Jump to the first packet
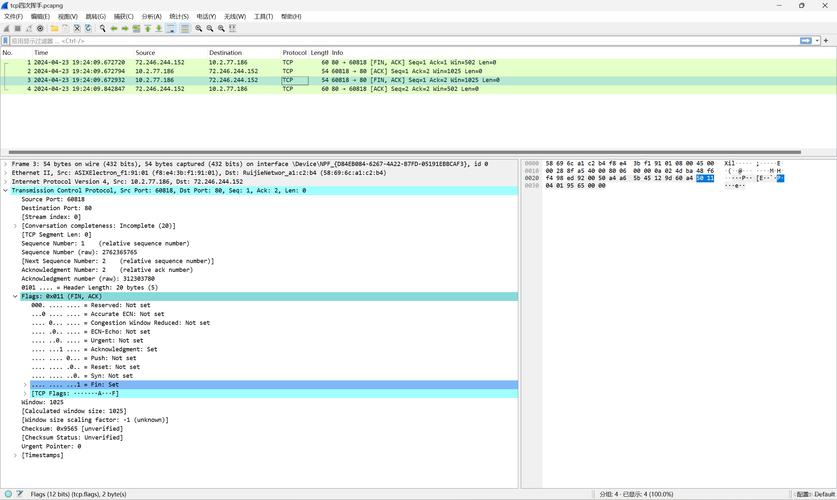The height and width of the screenshot is (500, 837). point(147,28)
